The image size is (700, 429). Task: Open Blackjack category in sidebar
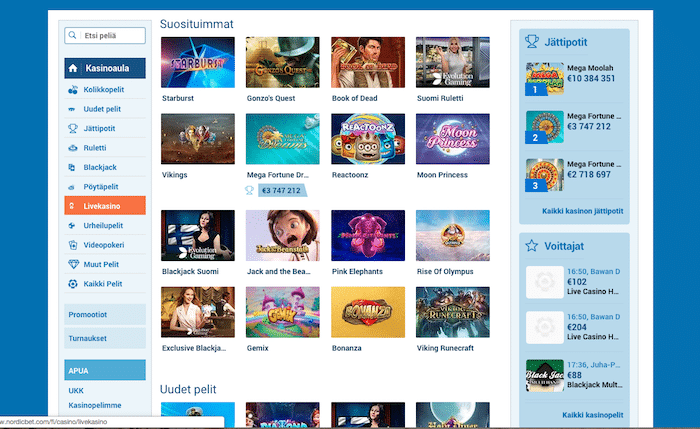105,167
